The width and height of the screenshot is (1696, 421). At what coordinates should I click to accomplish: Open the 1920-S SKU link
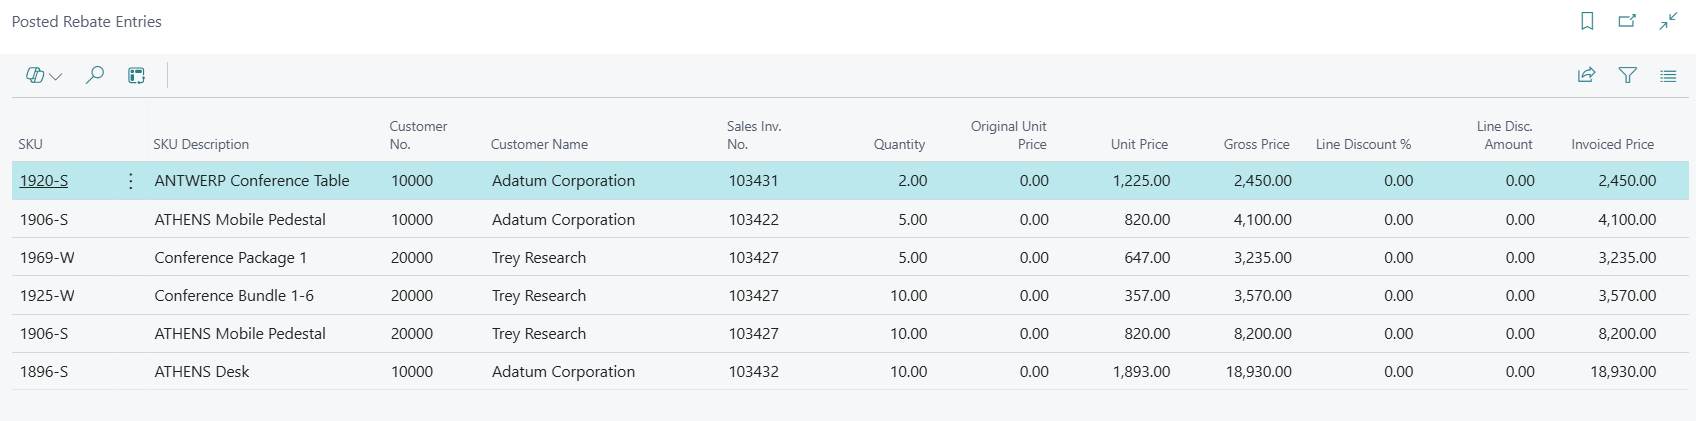(44, 181)
